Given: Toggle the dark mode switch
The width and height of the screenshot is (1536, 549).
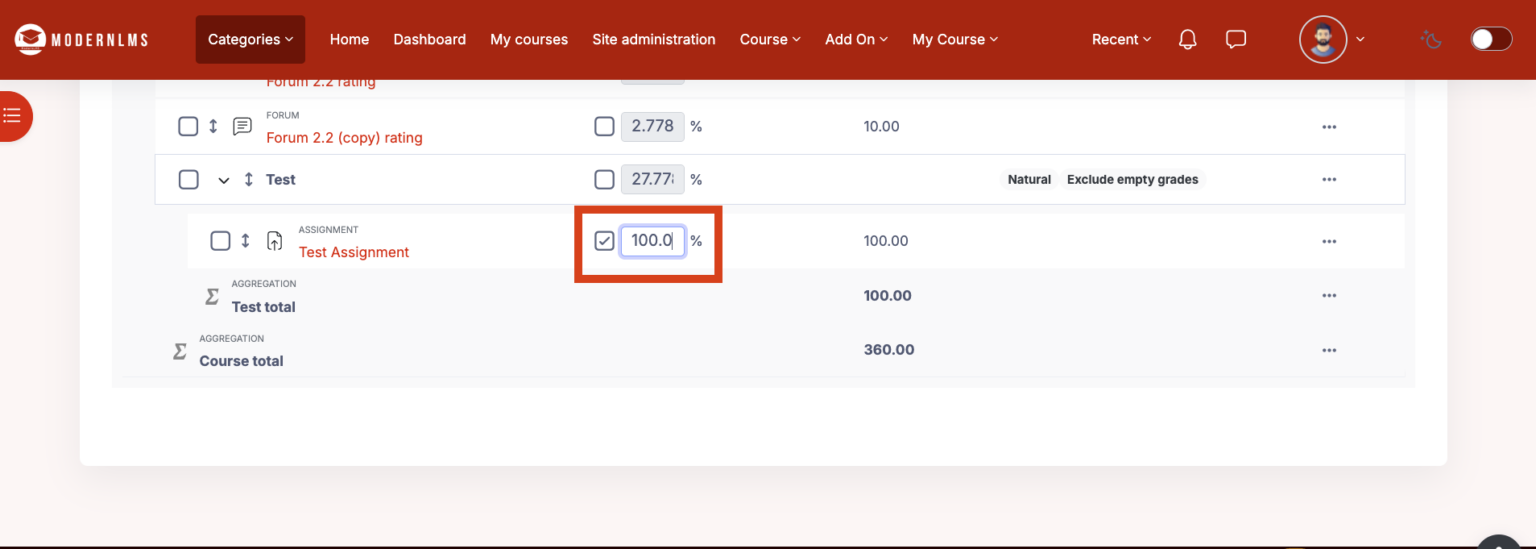Looking at the screenshot, I should [x=1491, y=39].
